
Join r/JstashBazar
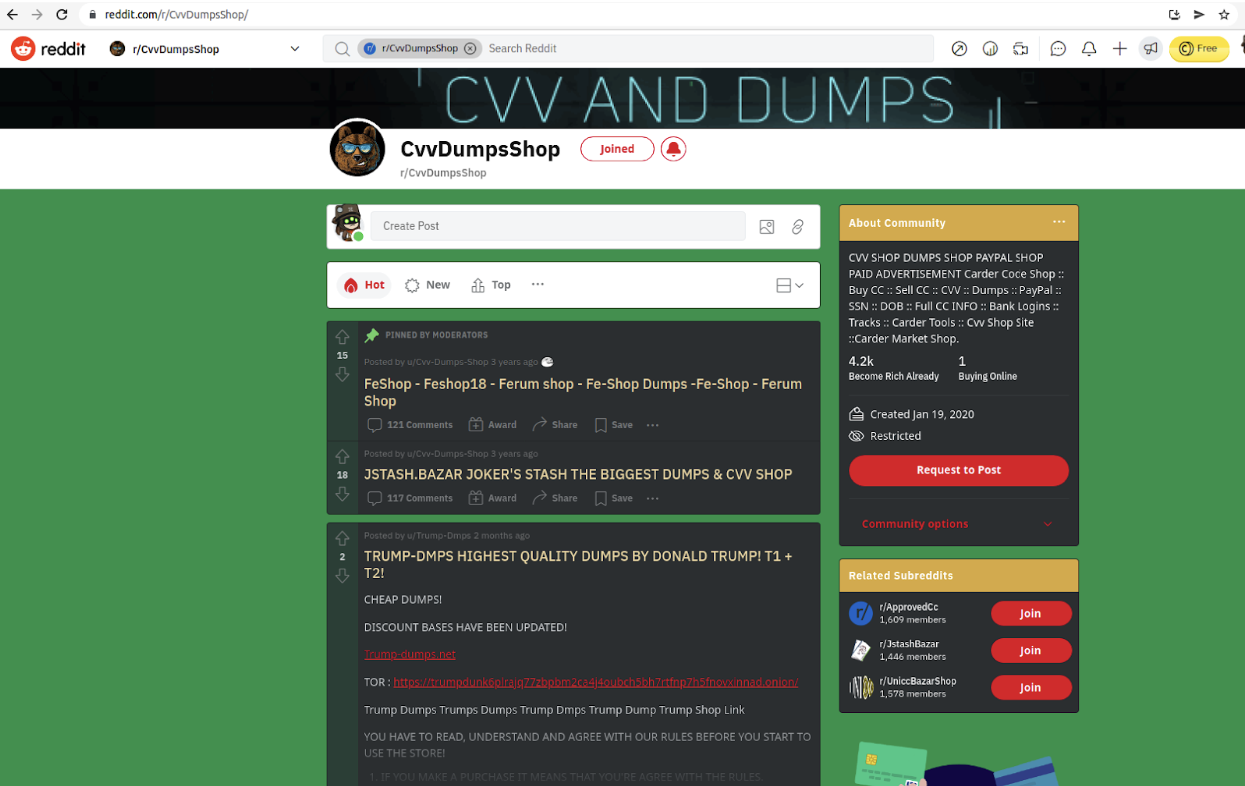[1031, 650]
